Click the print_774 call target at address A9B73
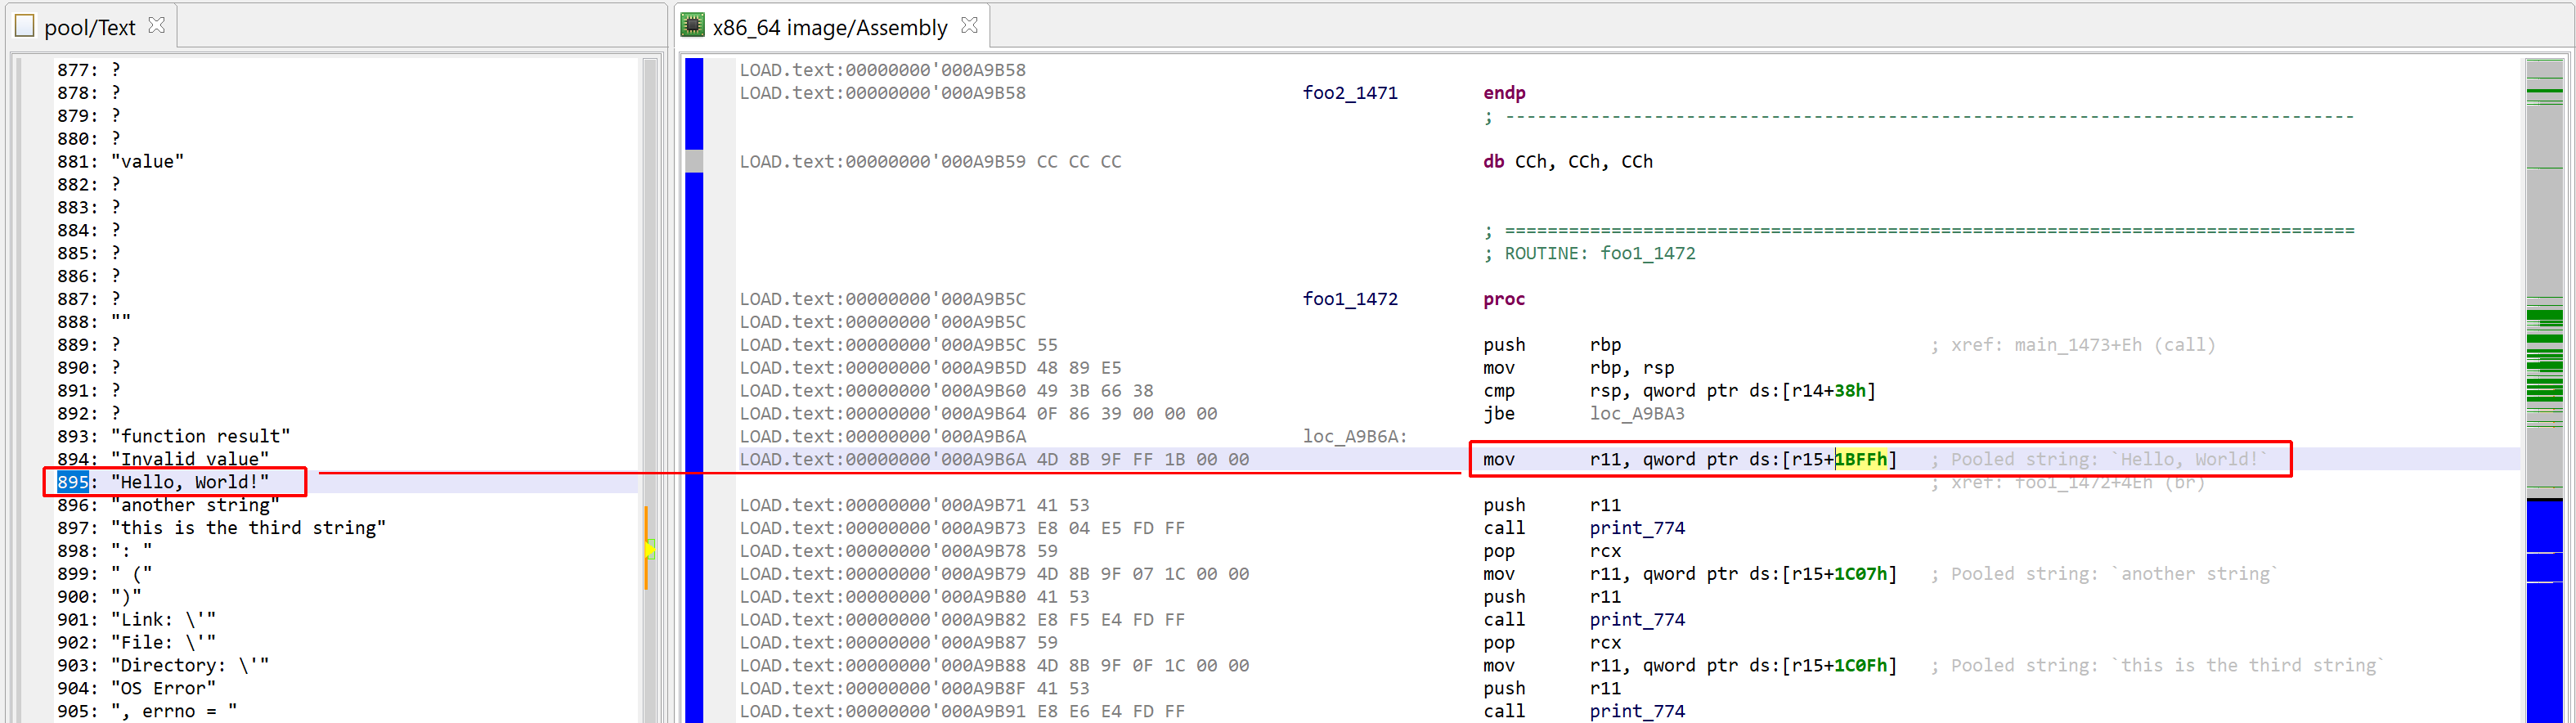Viewport: 2576px width, 723px height. pyautogui.click(x=1637, y=528)
